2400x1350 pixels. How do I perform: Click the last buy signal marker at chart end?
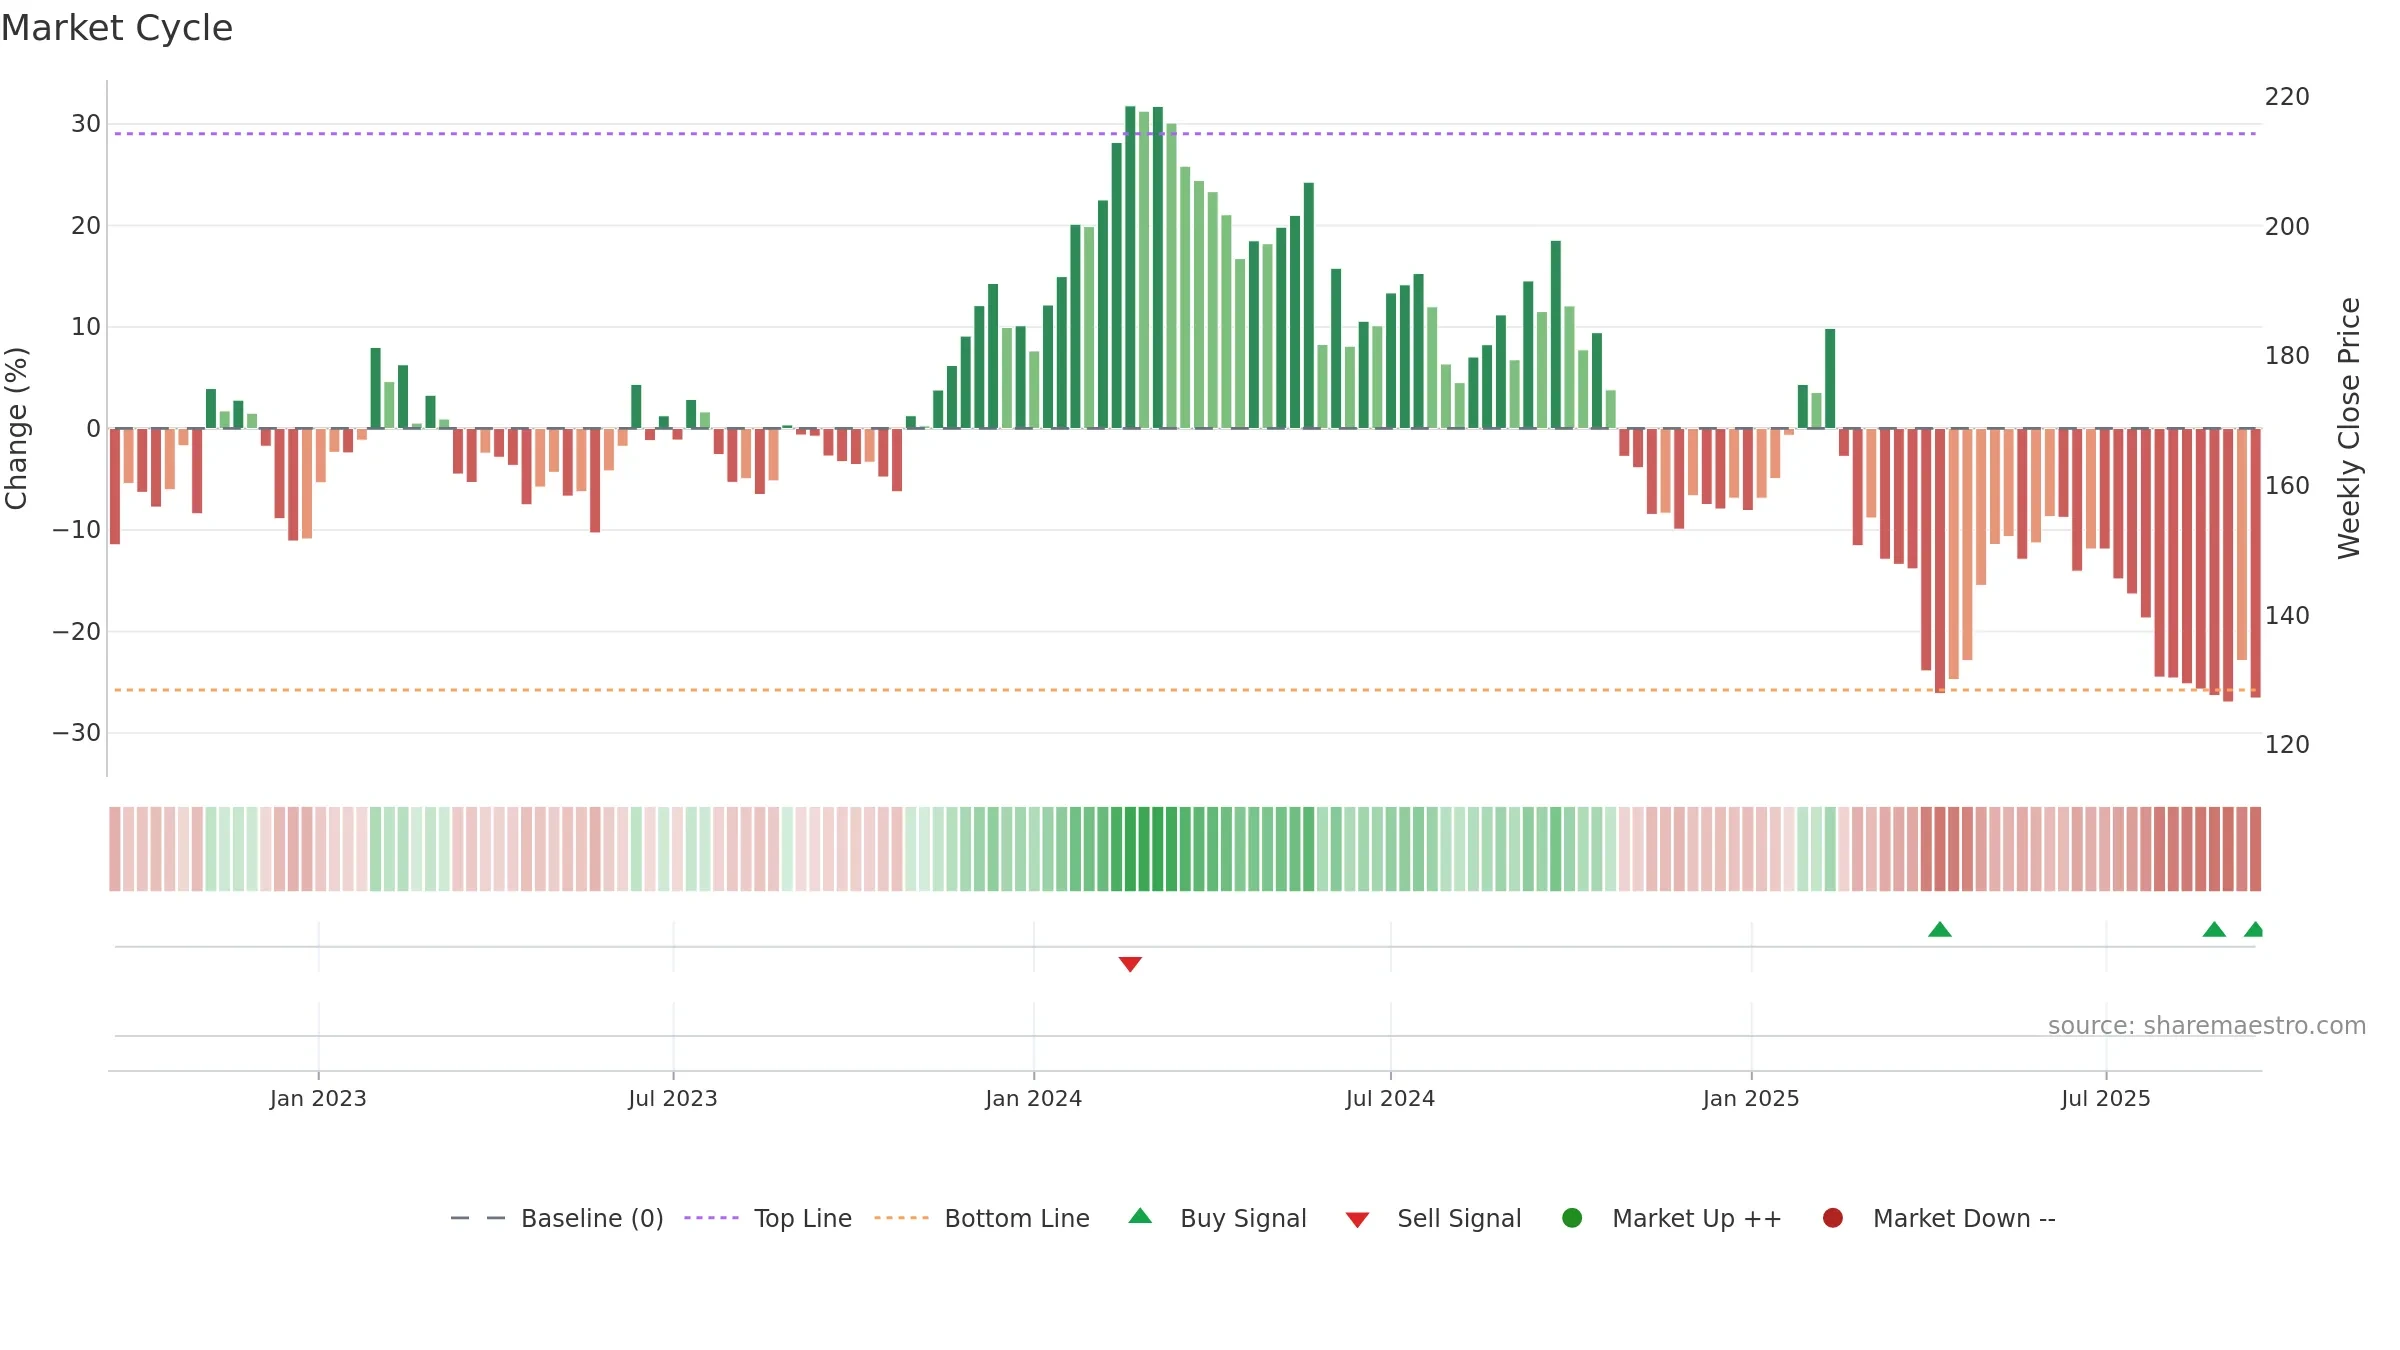[x=2254, y=929]
